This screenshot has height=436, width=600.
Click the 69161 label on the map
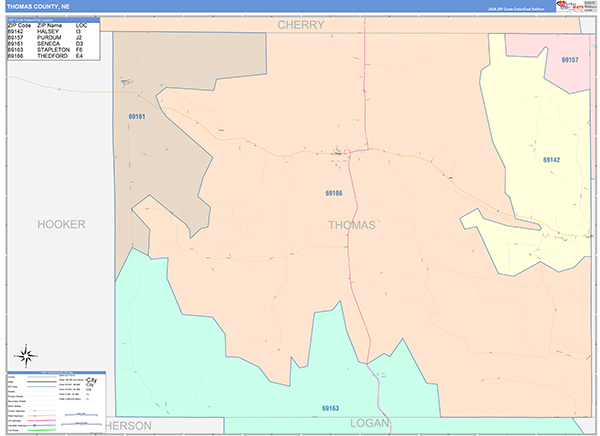click(x=137, y=116)
